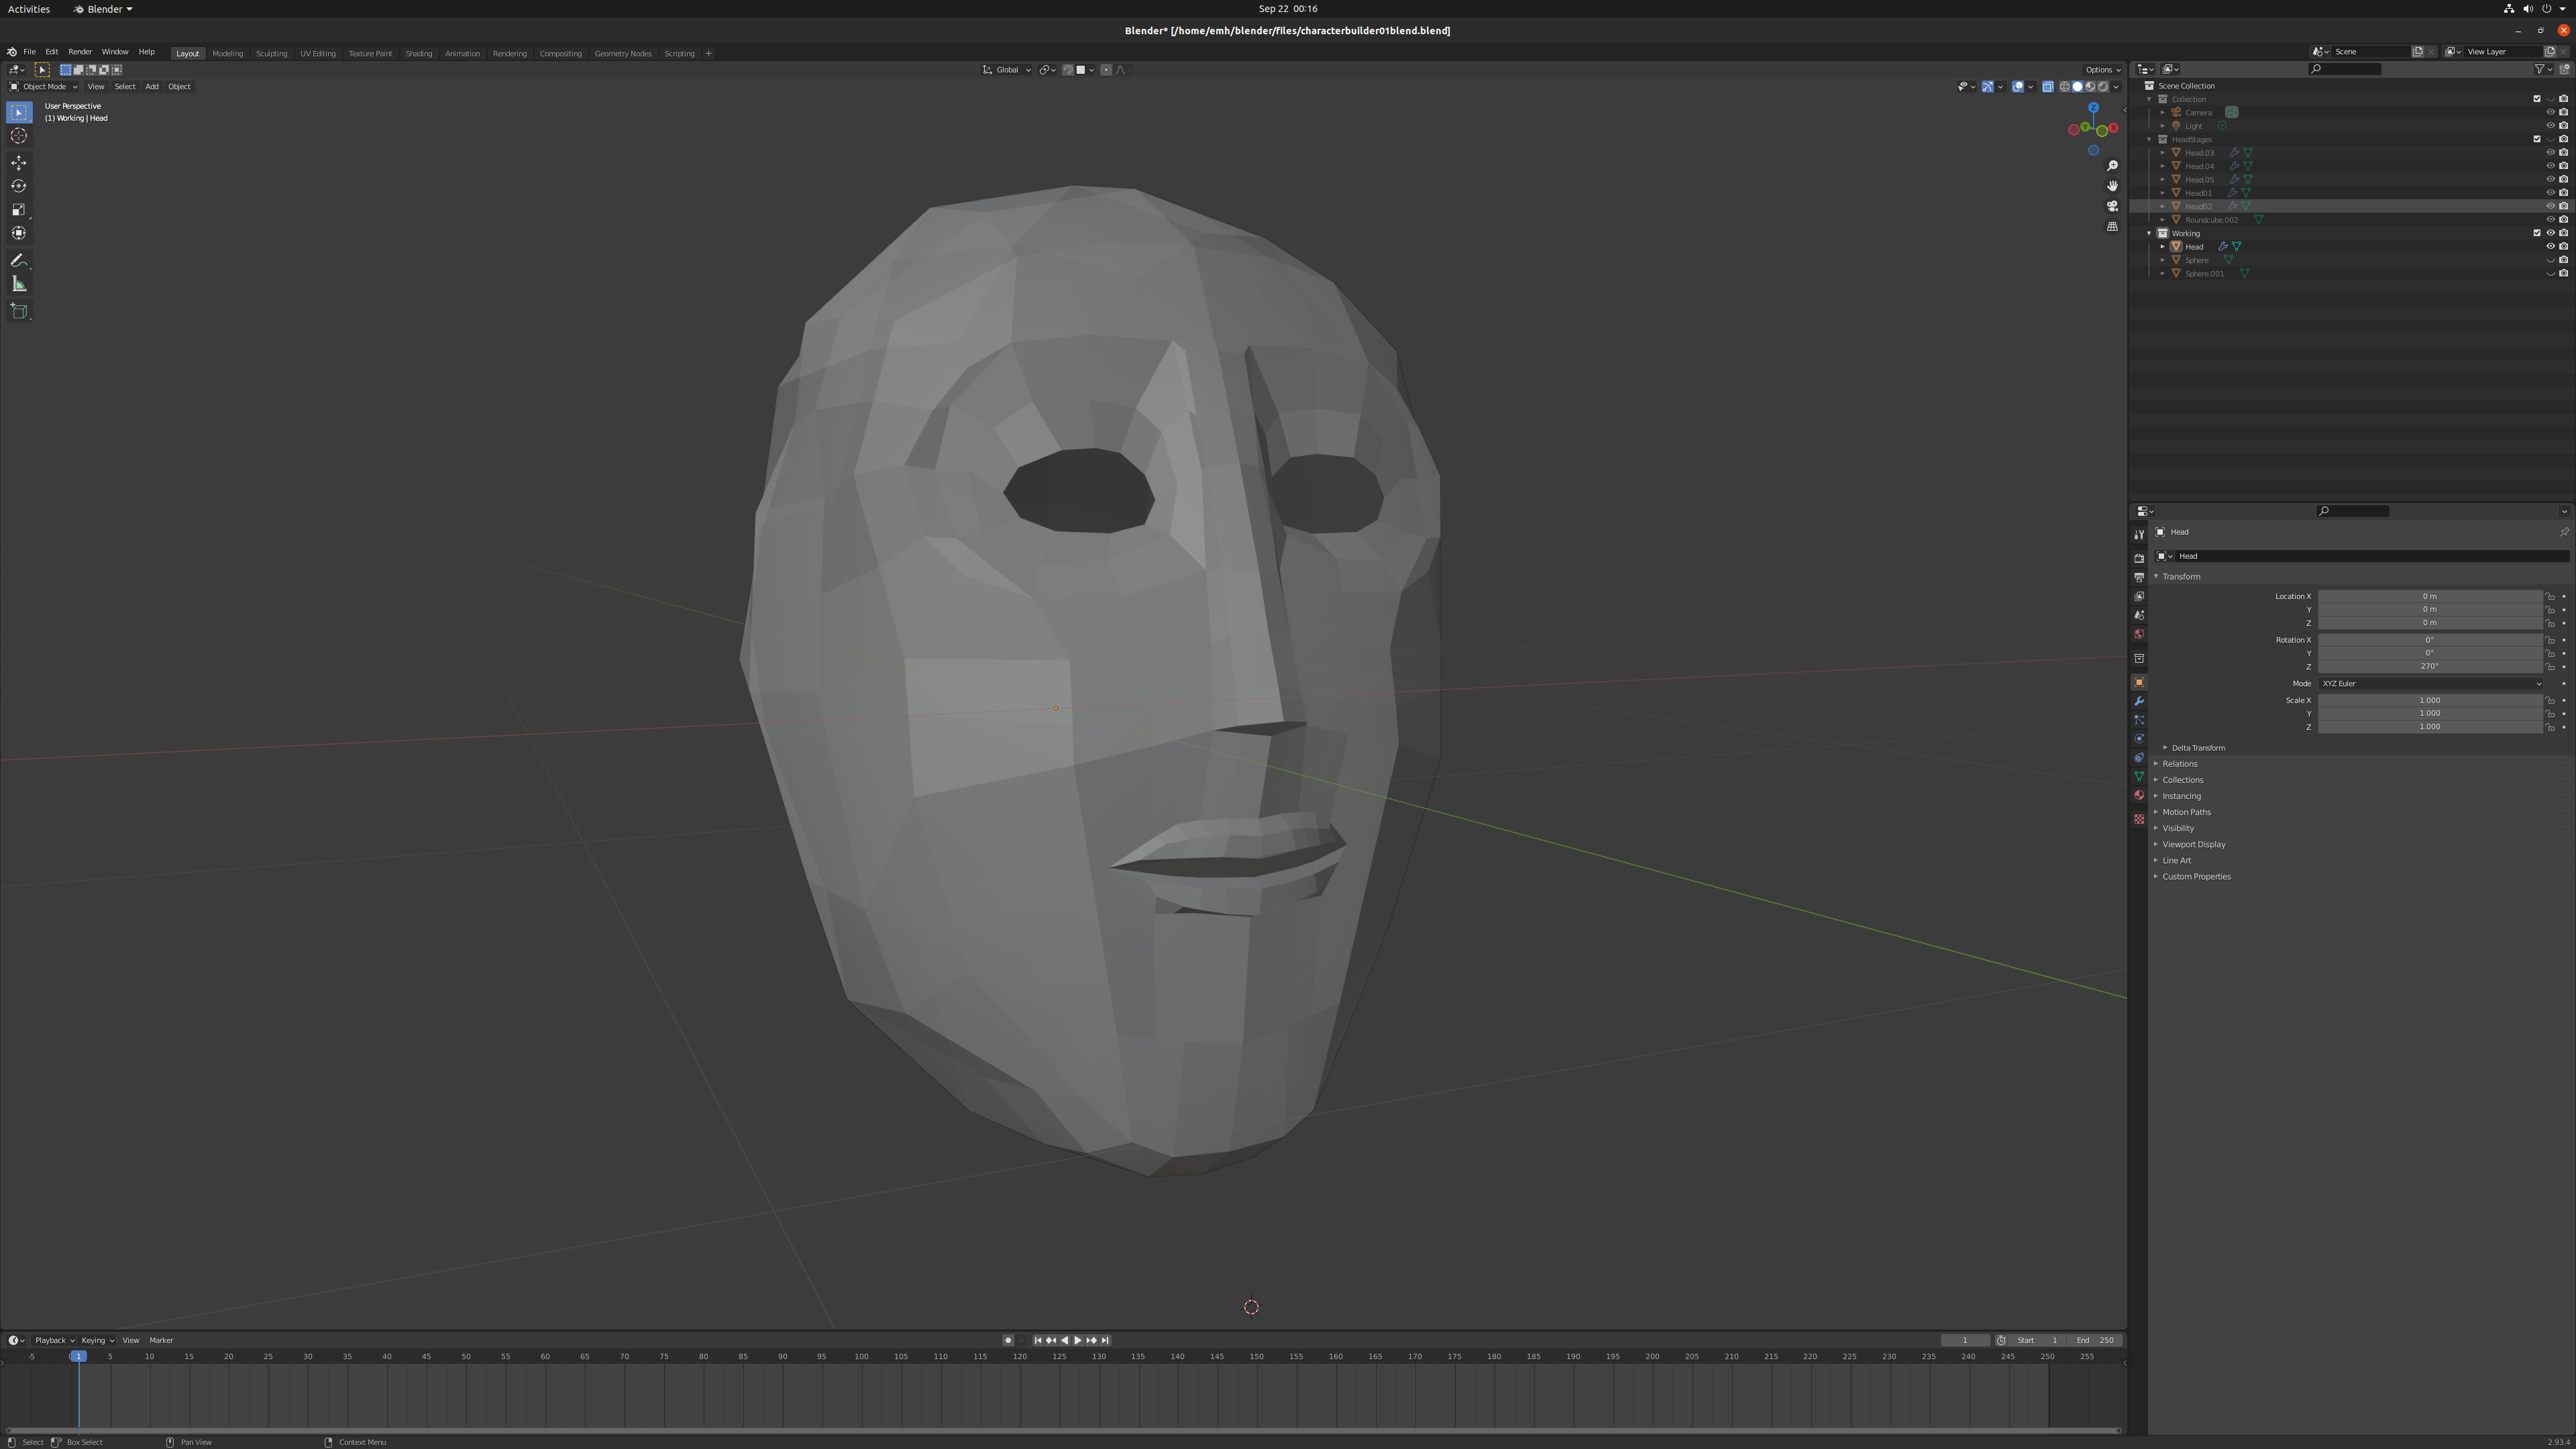The image size is (2576, 1449).
Task: Open the Particles properties tab
Action: (x=2138, y=720)
